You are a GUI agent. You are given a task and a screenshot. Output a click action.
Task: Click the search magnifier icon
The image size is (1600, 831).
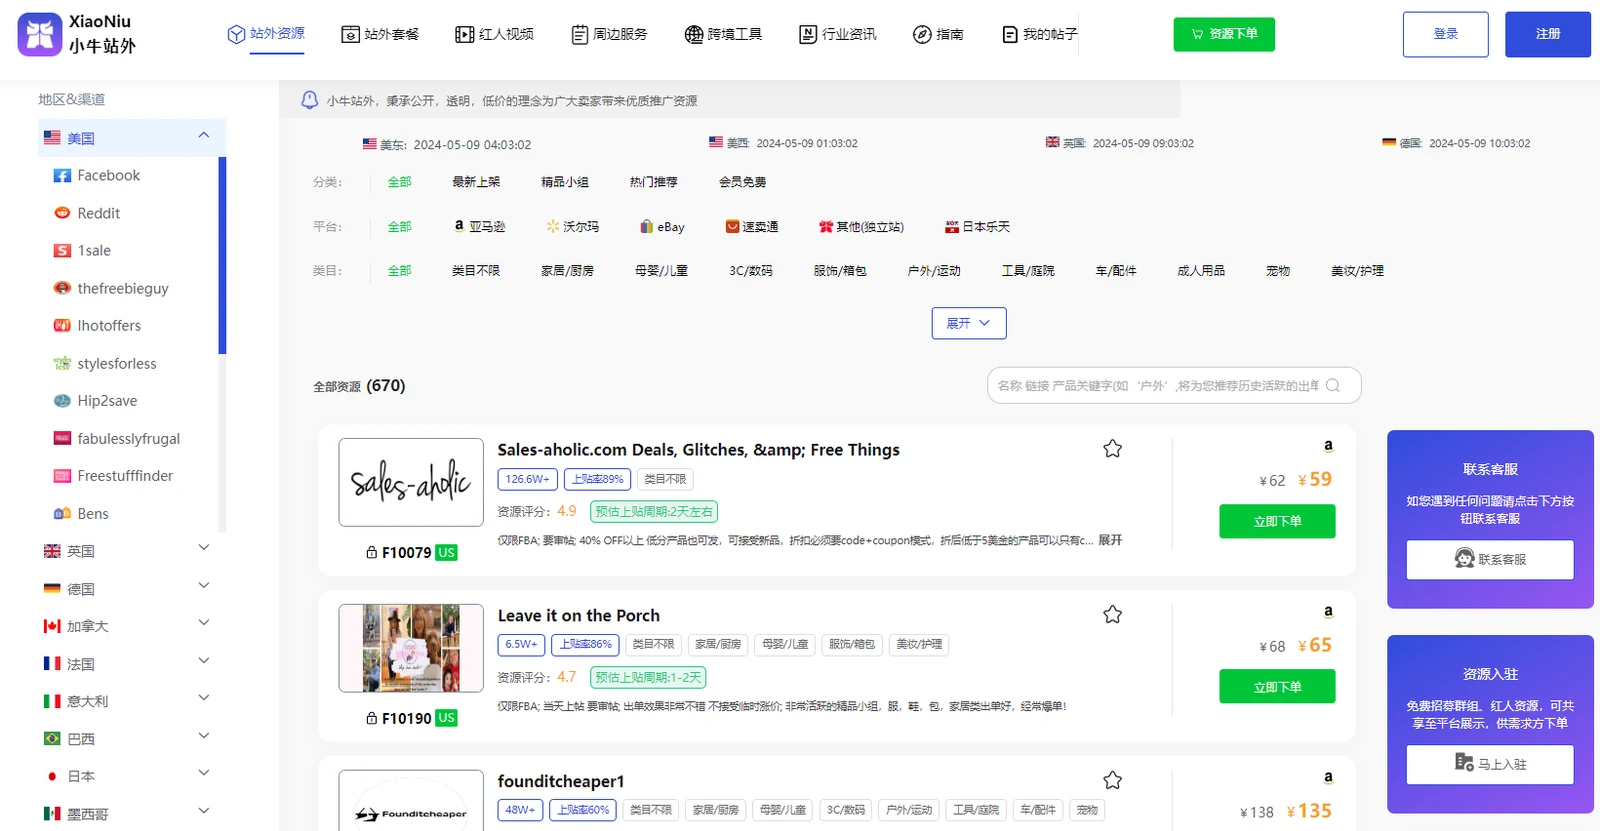(1333, 386)
